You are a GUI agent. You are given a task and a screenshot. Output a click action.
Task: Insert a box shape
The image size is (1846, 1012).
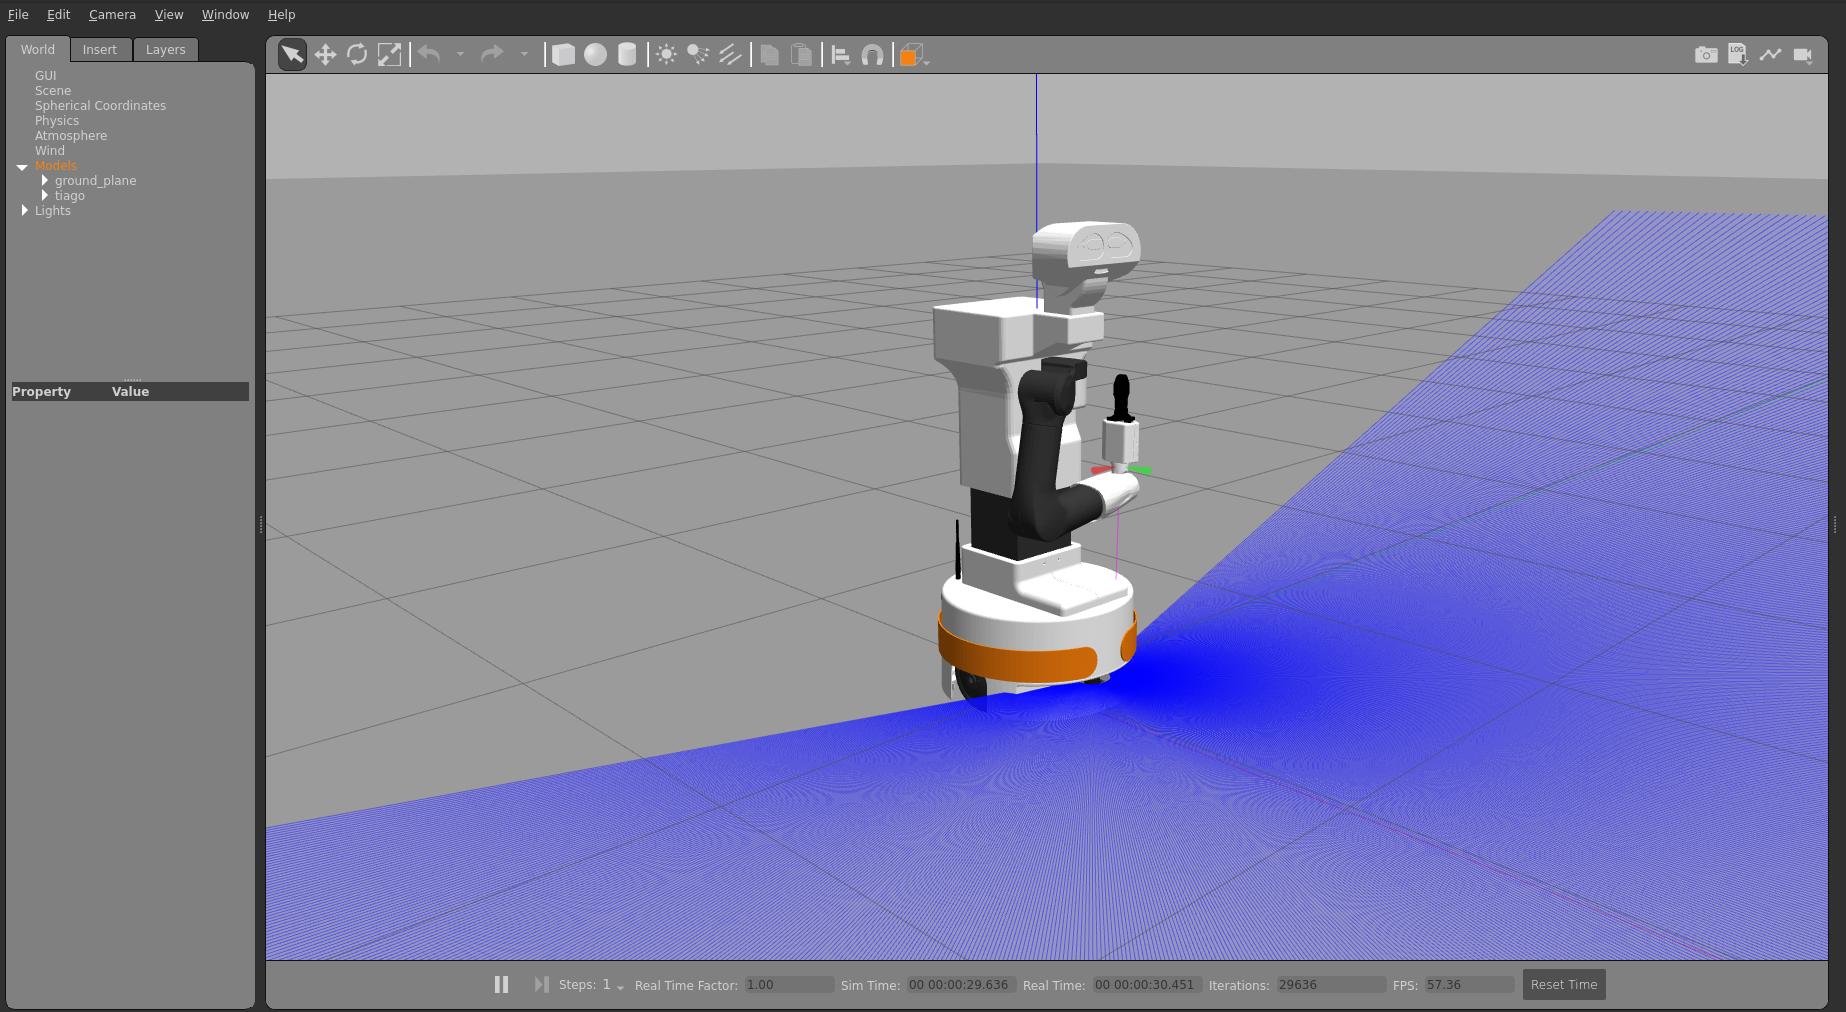[x=563, y=55]
